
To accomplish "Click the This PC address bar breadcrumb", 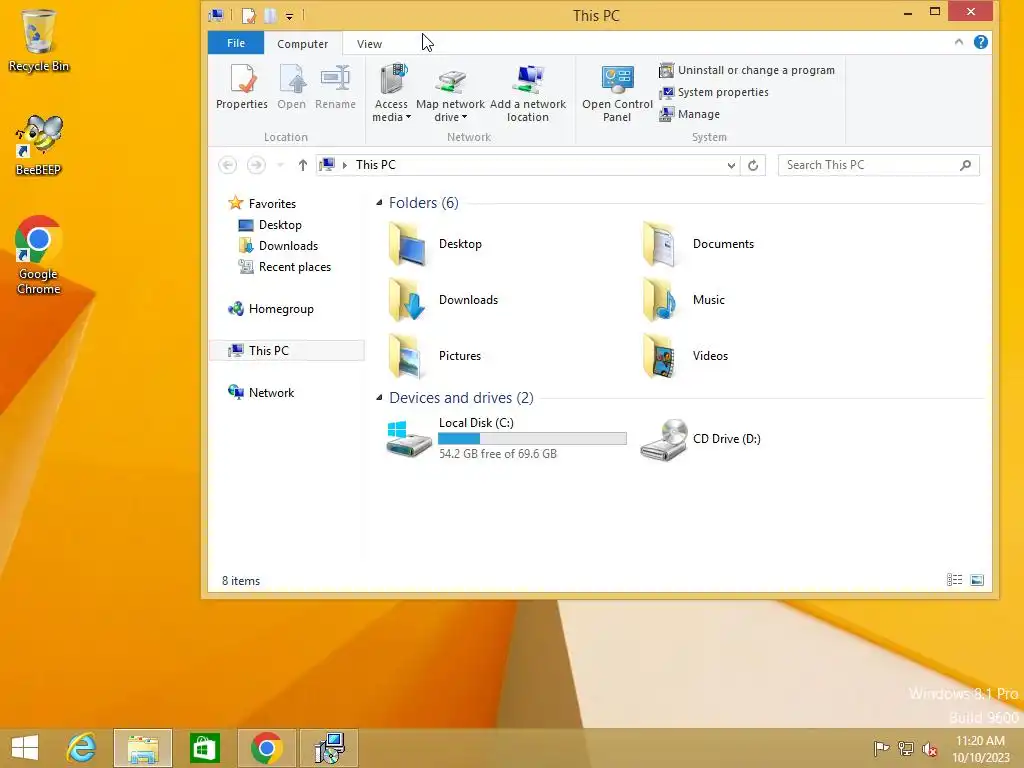I will click(376, 165).
